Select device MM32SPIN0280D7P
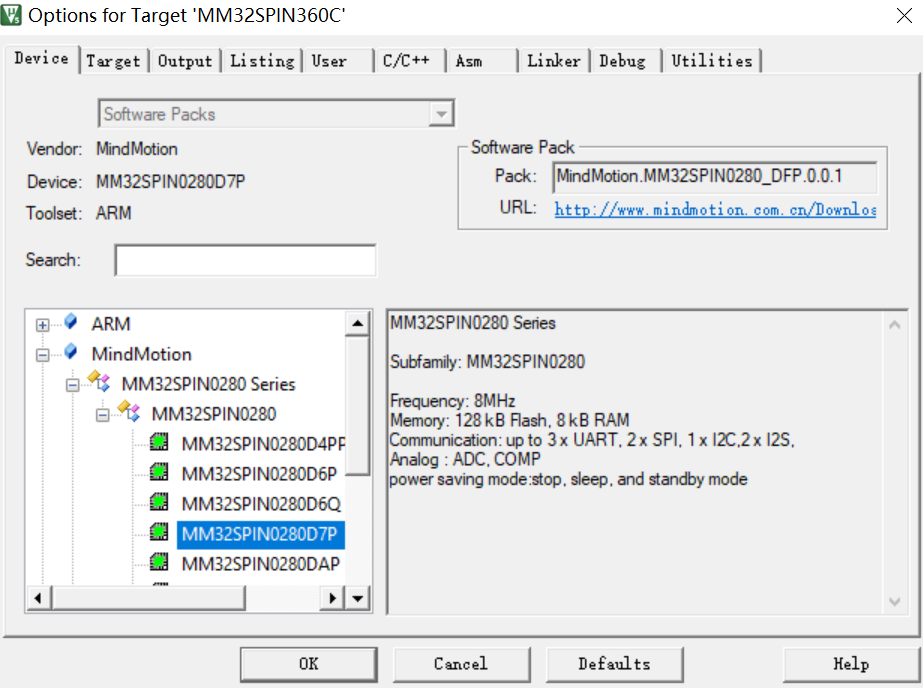This screenshot has height=688, width=923. click(259, 534)
